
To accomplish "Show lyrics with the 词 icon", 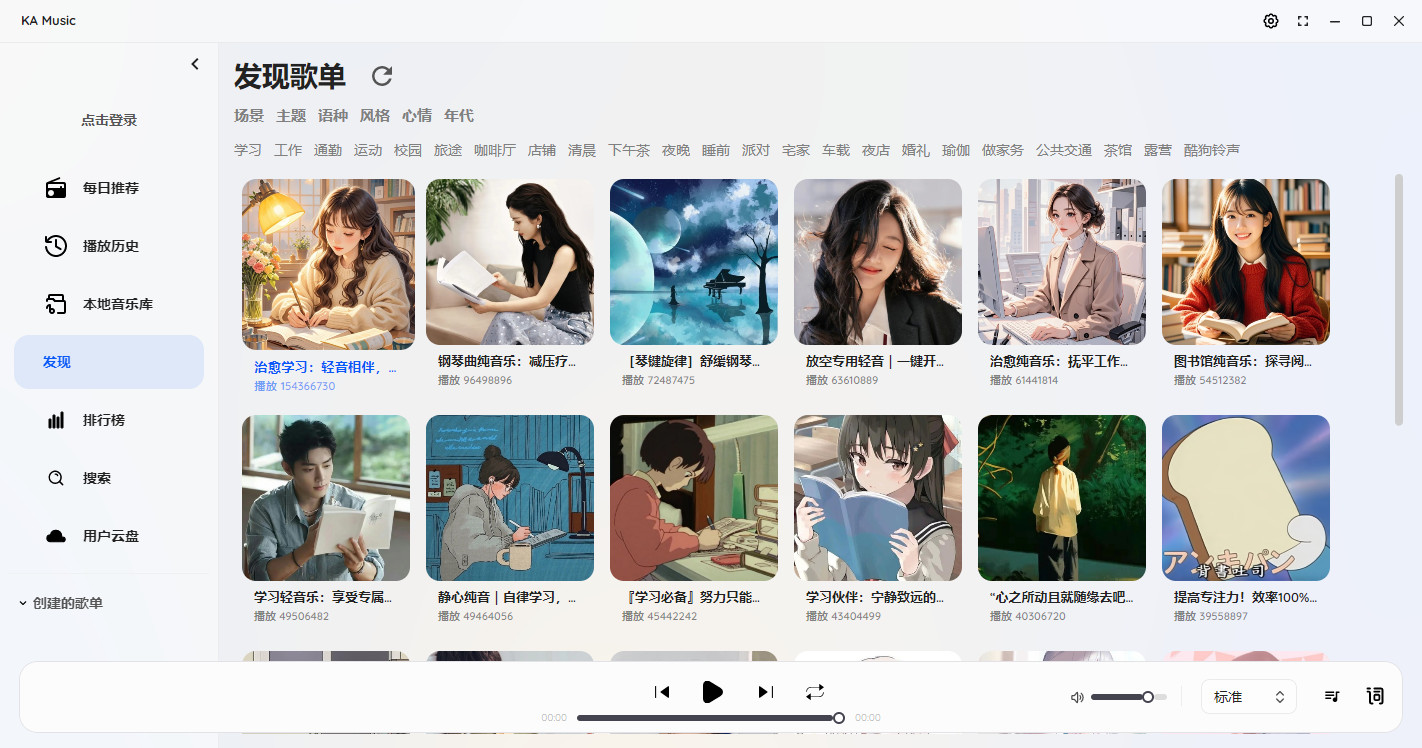I will click(x=1375, y=696).
